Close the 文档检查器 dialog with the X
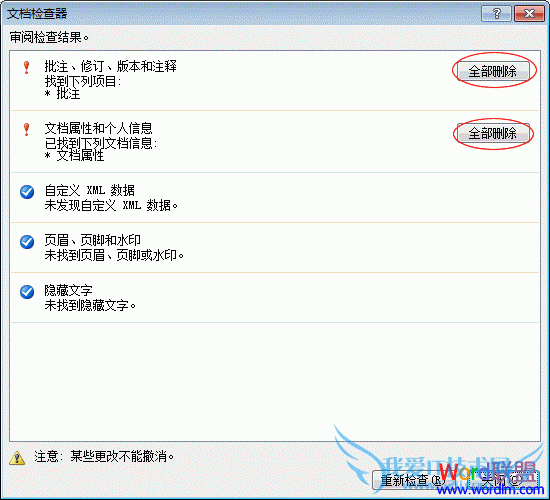This screenshot has width=550, height=500. coord(529,14)
